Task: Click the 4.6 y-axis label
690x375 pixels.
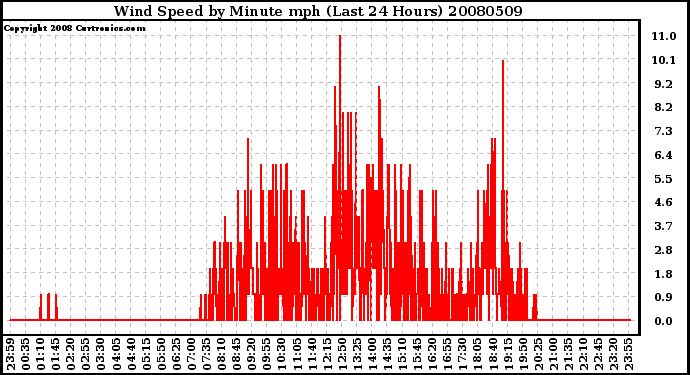Action: coord(664,202)
